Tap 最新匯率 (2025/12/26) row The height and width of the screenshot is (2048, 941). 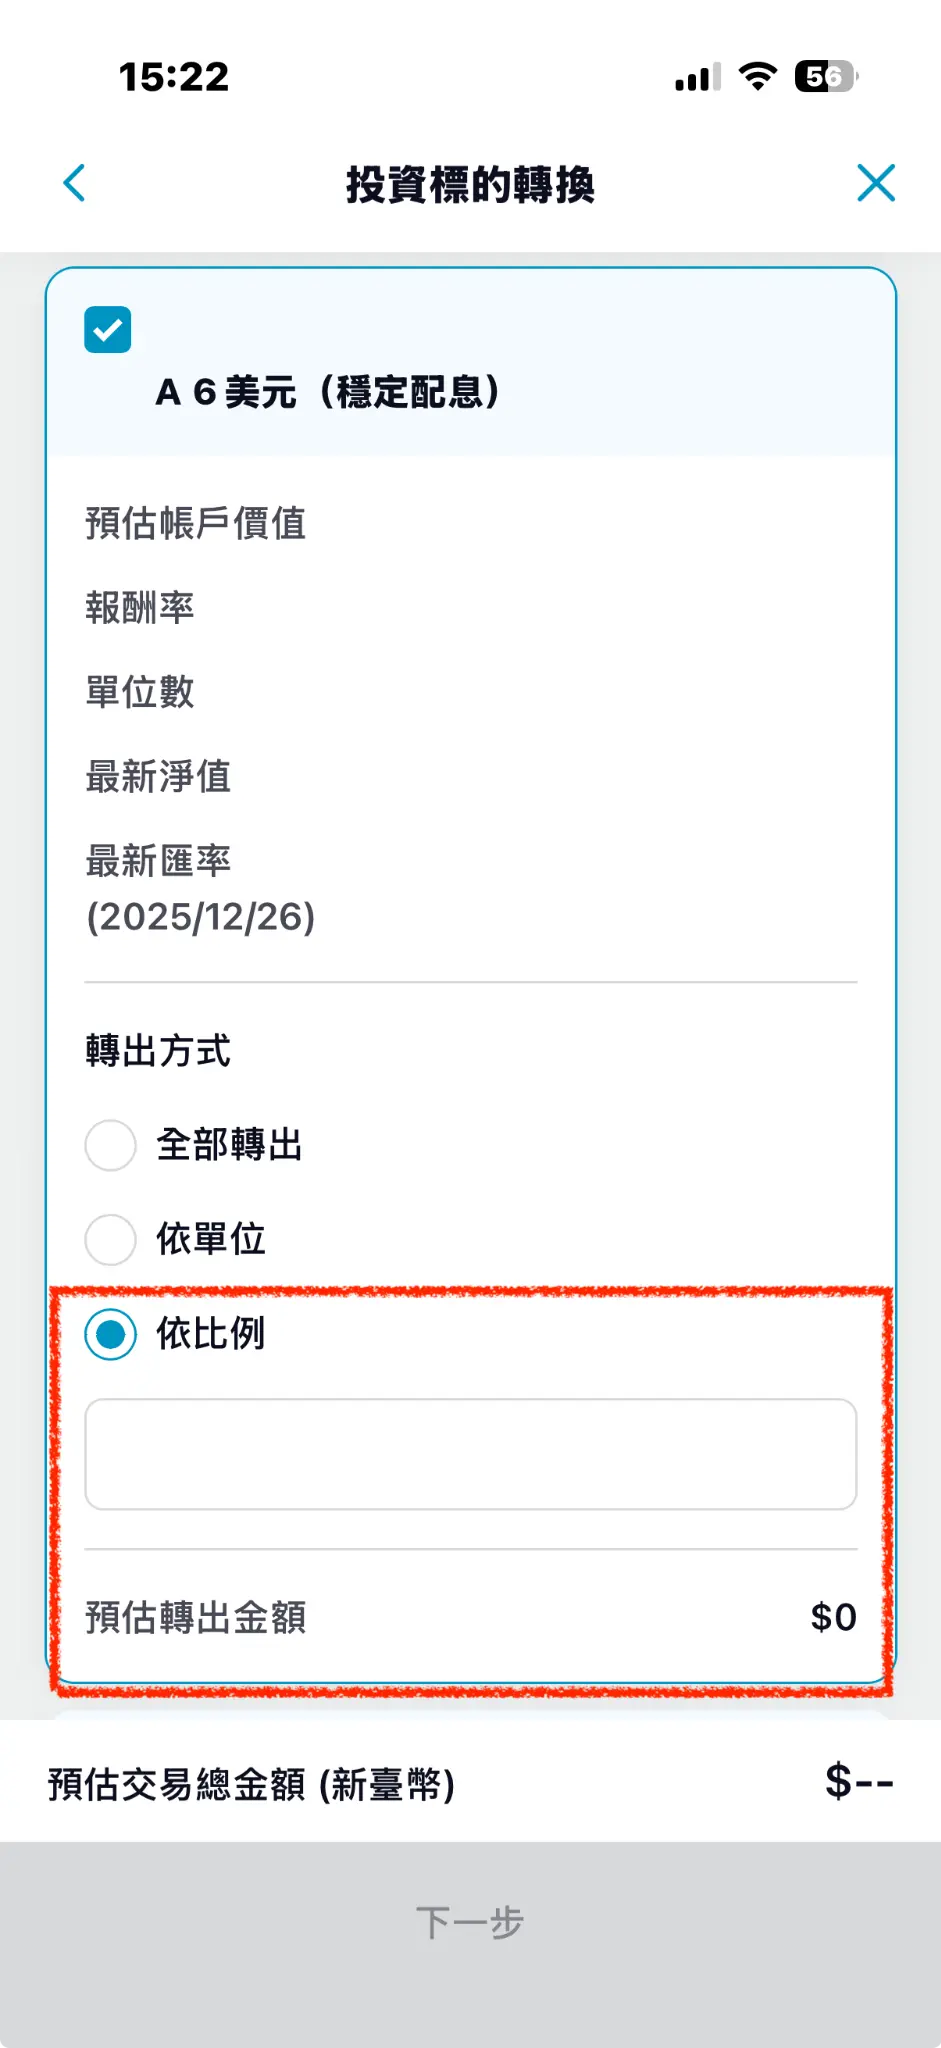[200, 885]
